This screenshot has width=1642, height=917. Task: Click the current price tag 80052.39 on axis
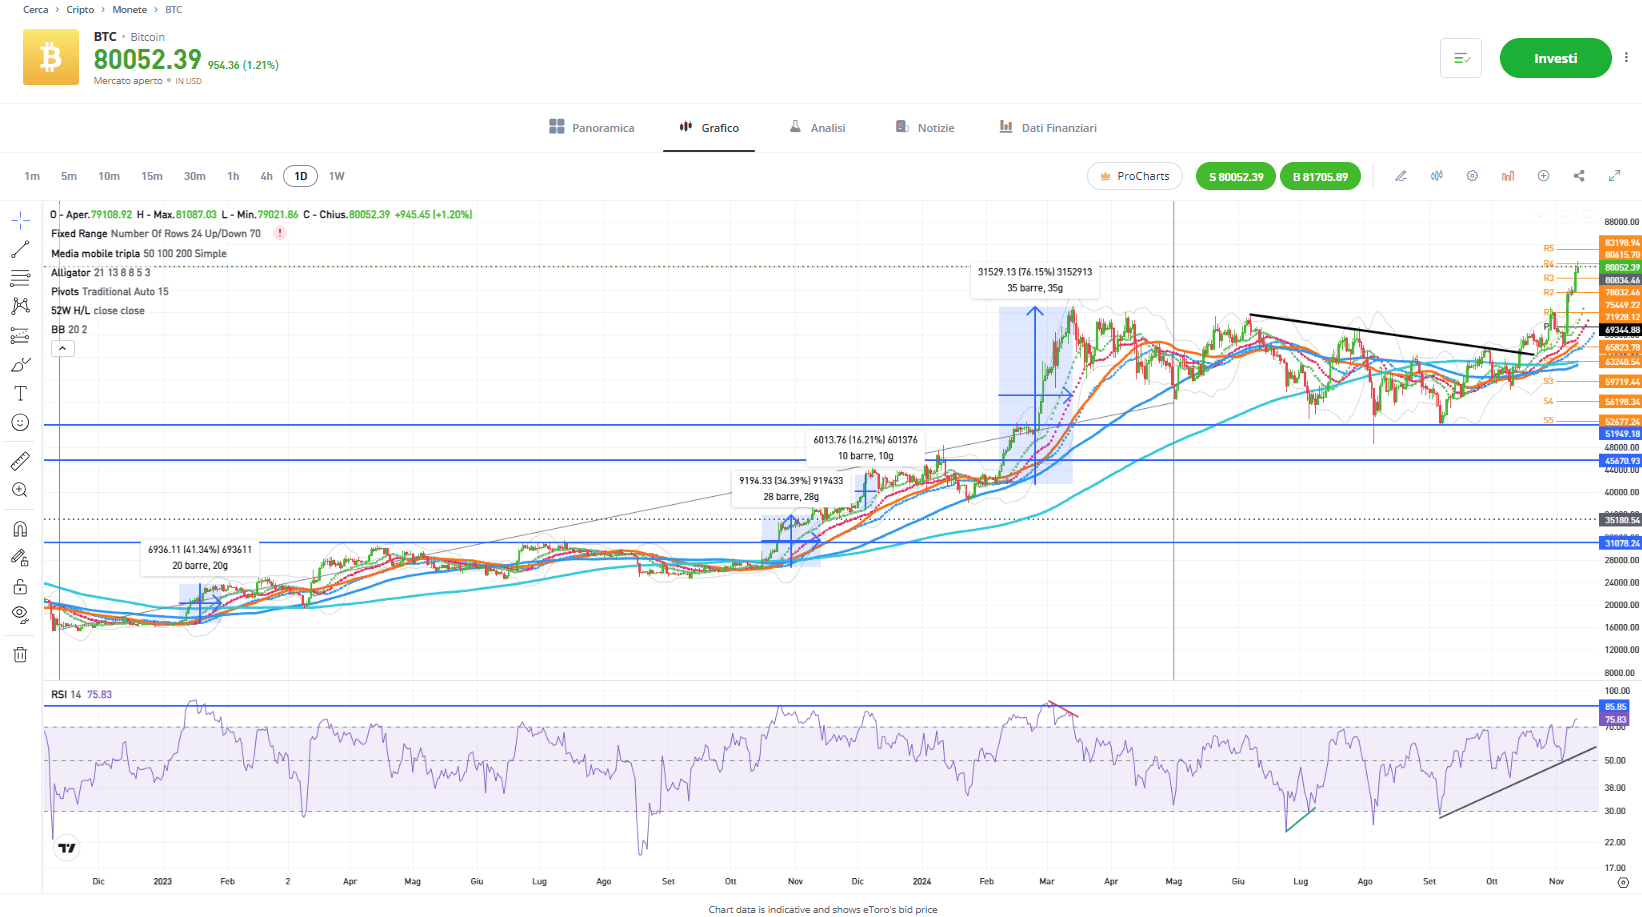coord(1621,267)
